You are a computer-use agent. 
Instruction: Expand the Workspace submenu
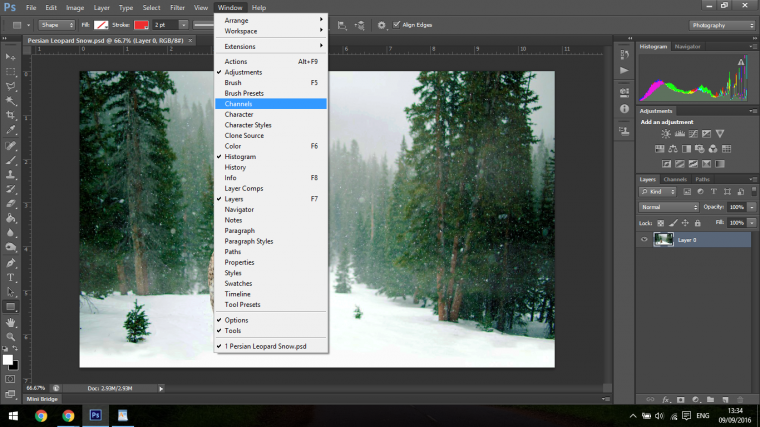pyautogui.click(x=270, y=31)
